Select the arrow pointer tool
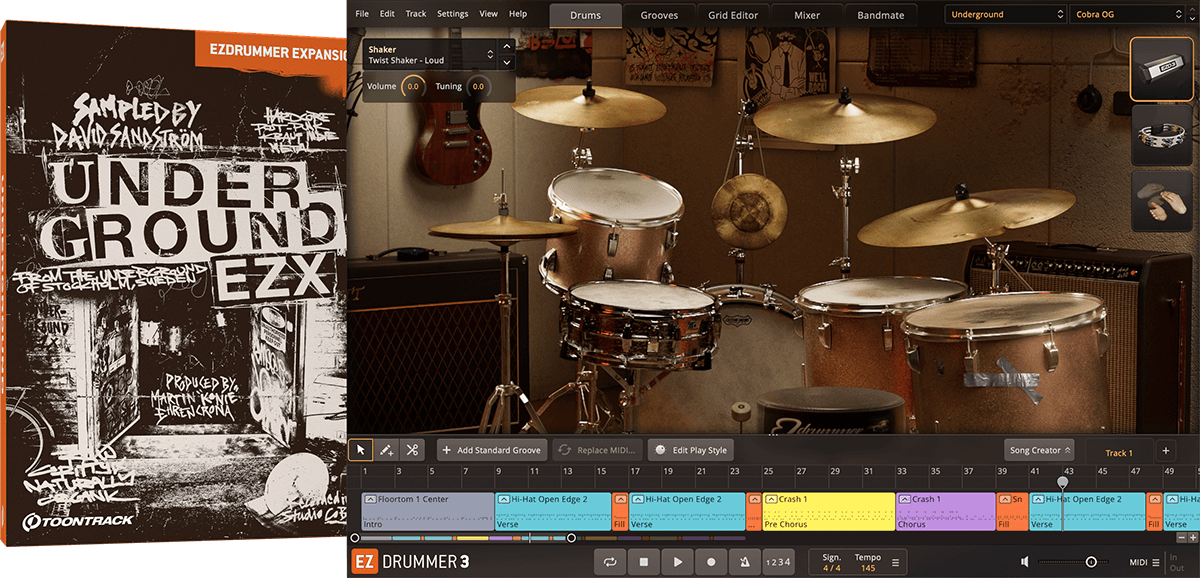Image resolution: width=1200 pixels, height=578 pixels. tap(361, 450)
